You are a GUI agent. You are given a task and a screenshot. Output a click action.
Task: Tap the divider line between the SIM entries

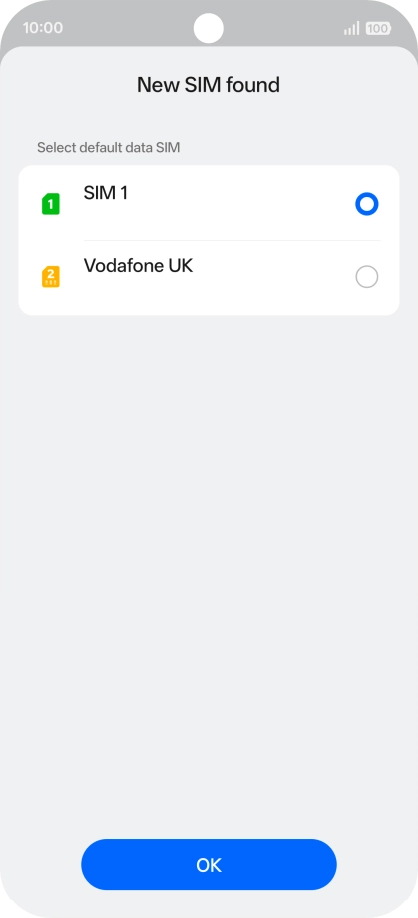pos(232,241)
